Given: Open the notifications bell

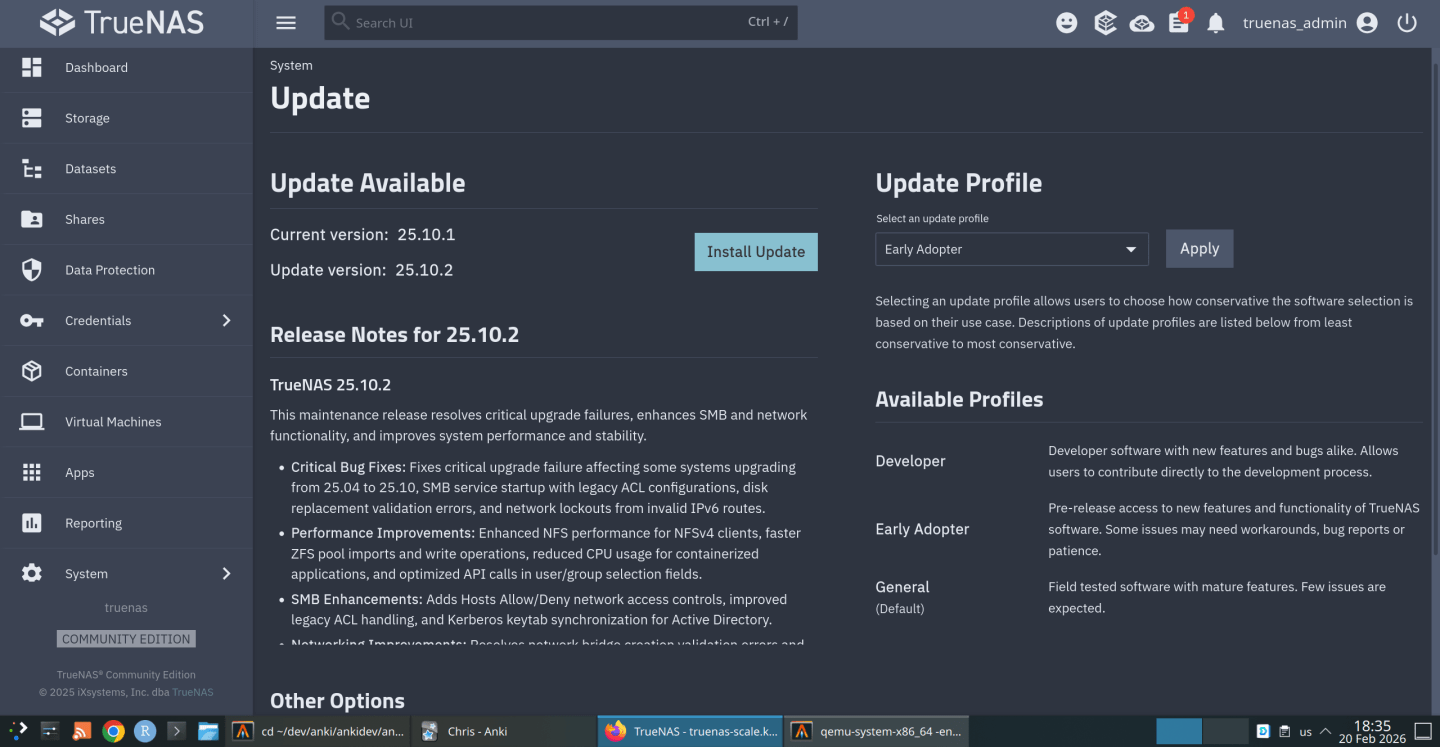Looking at the screenshot, I should point(1215,22).
